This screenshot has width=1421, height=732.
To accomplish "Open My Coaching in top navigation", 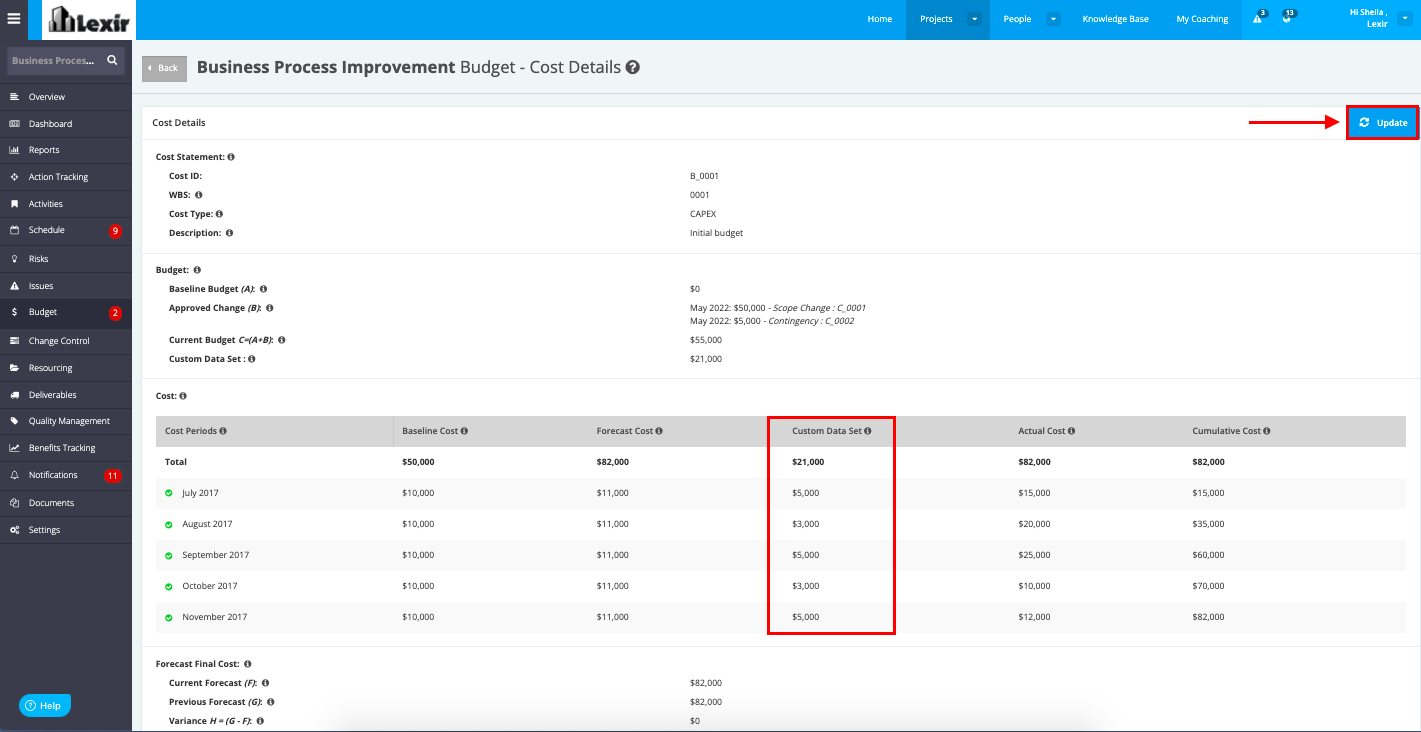I will [x=1202, y=19].
